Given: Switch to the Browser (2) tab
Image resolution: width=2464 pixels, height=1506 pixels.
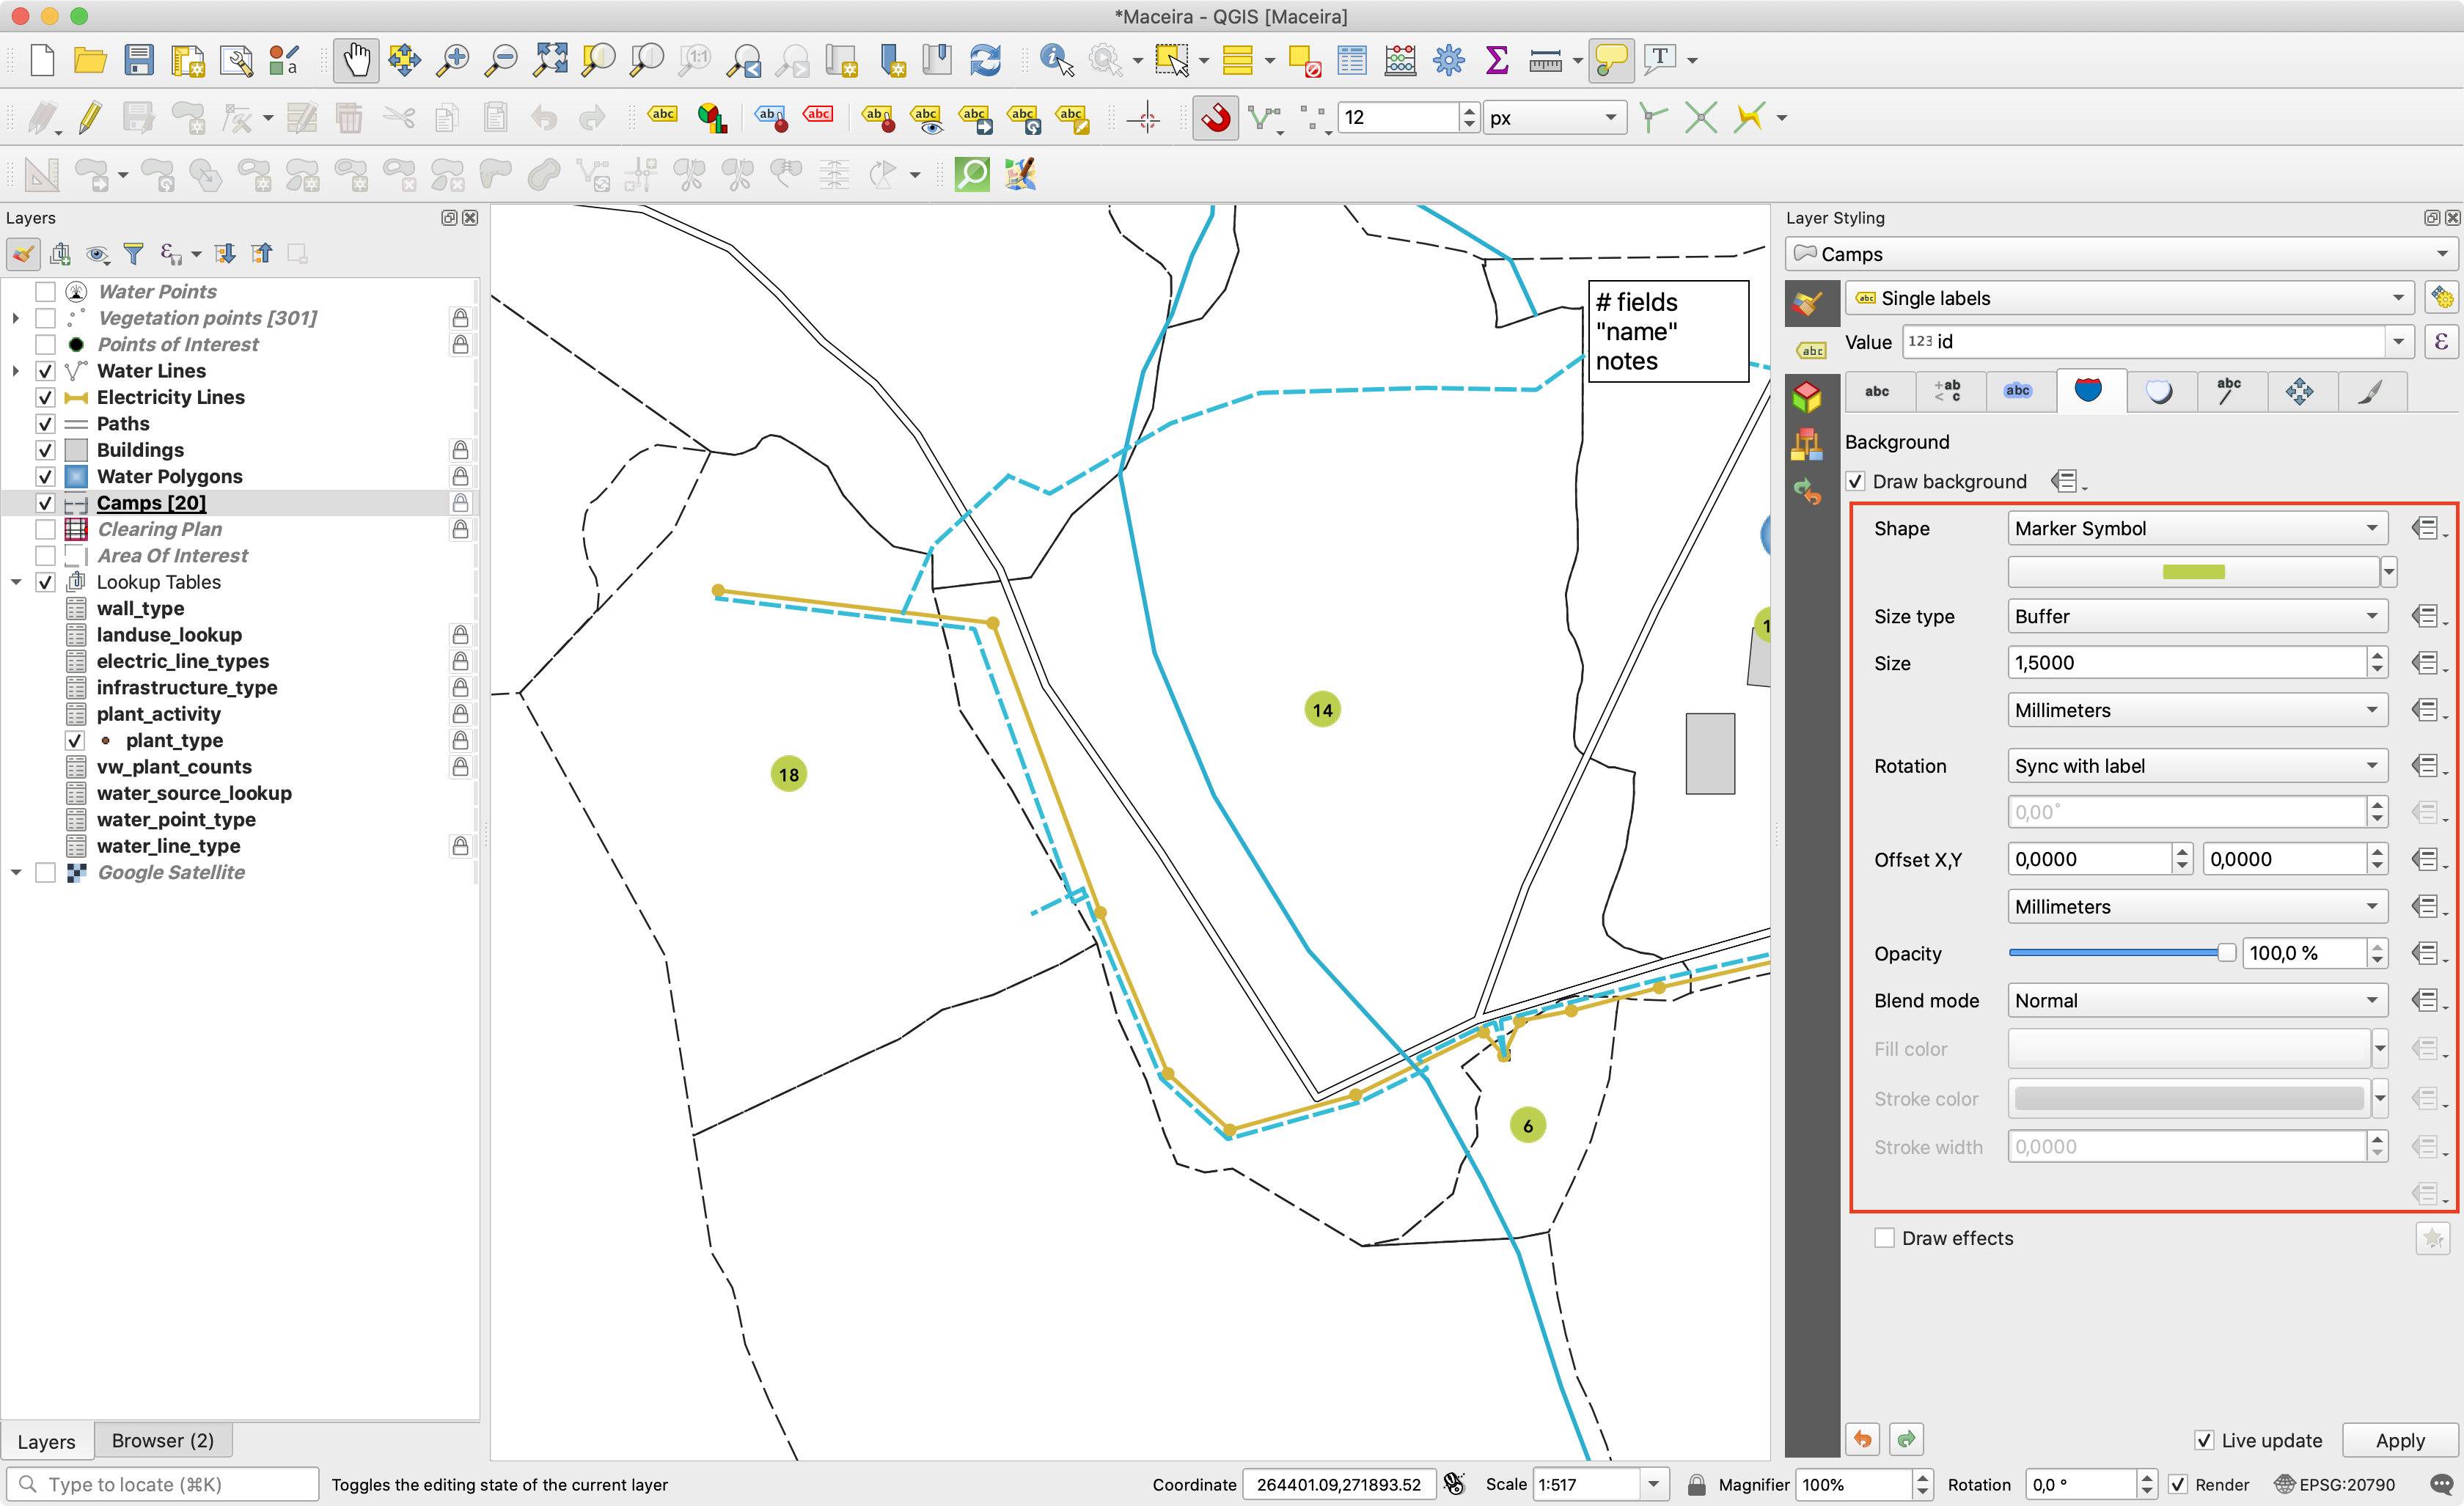Looking at the screenshot, I should (x=163, y=1440).
